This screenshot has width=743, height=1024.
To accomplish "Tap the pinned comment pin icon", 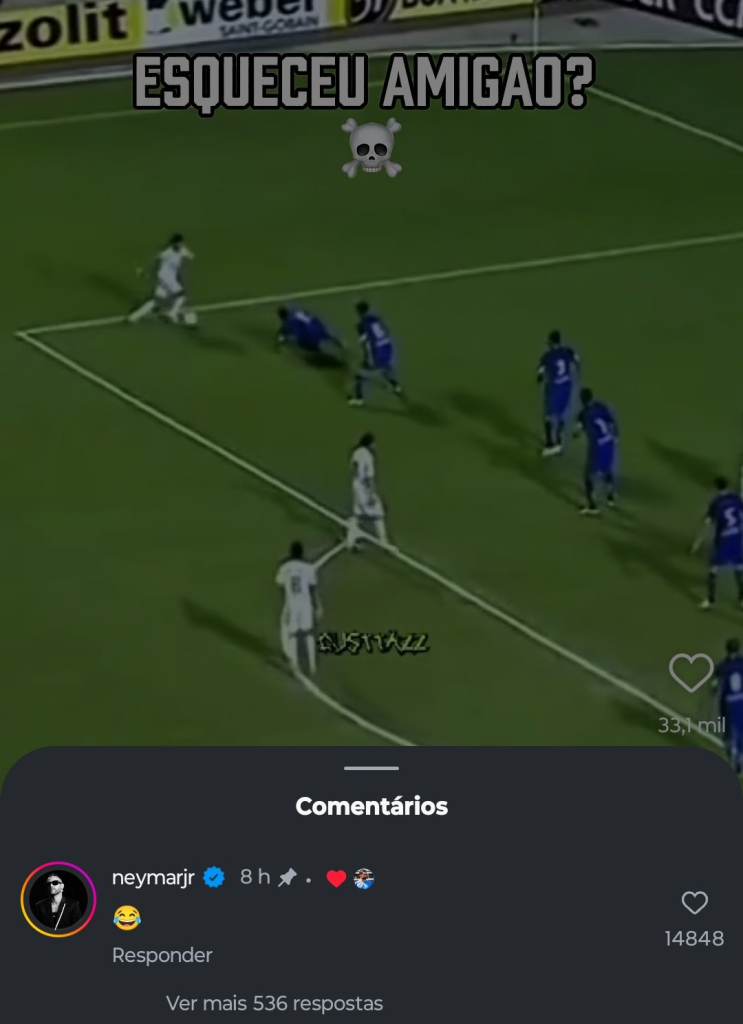I will point(287,878).
